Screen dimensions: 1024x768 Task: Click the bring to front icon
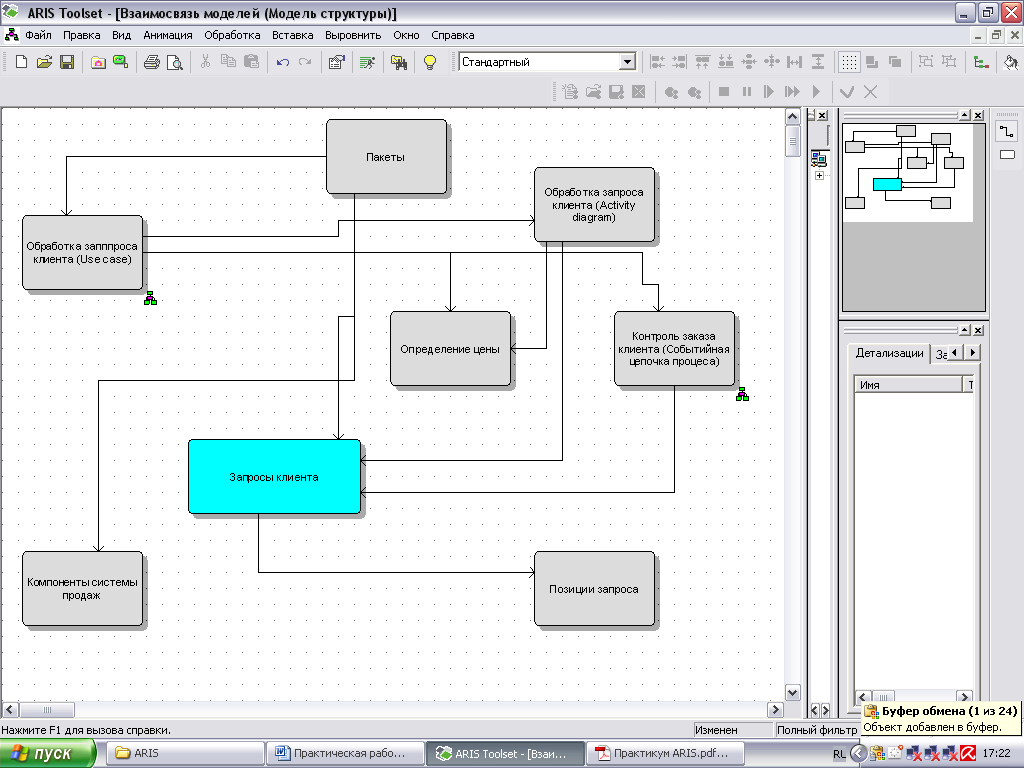tap(872, 62)
